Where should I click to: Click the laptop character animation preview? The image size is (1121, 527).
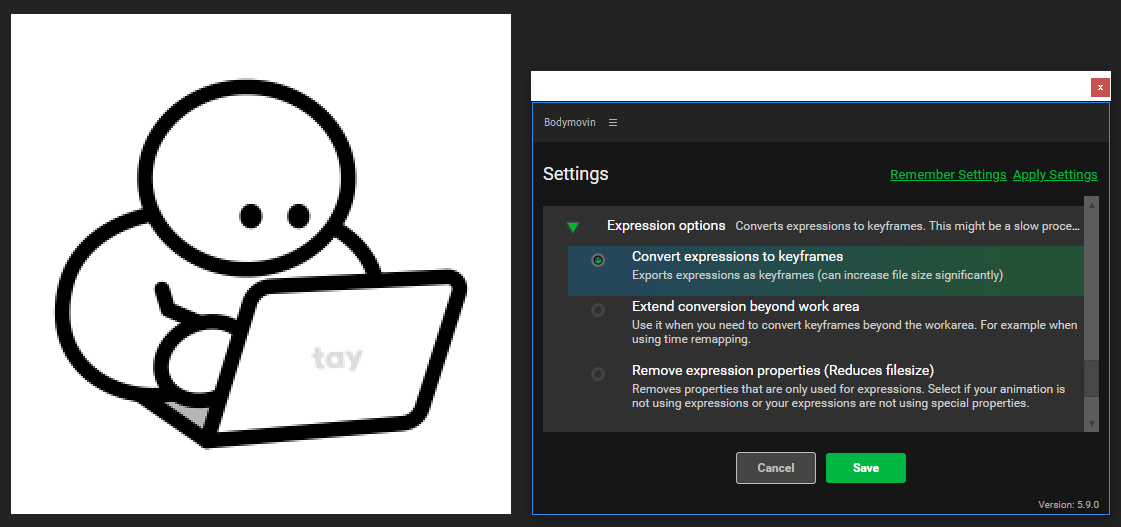[261, 264]
